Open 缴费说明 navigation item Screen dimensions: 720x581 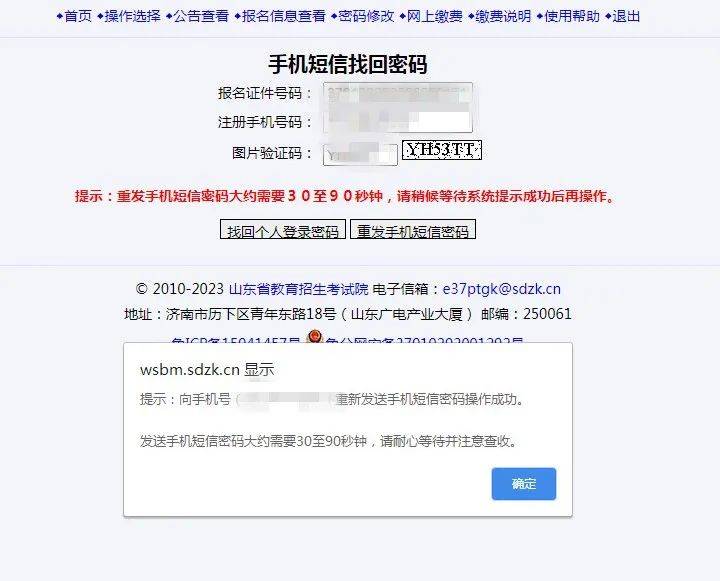click(x=503, y=17)
